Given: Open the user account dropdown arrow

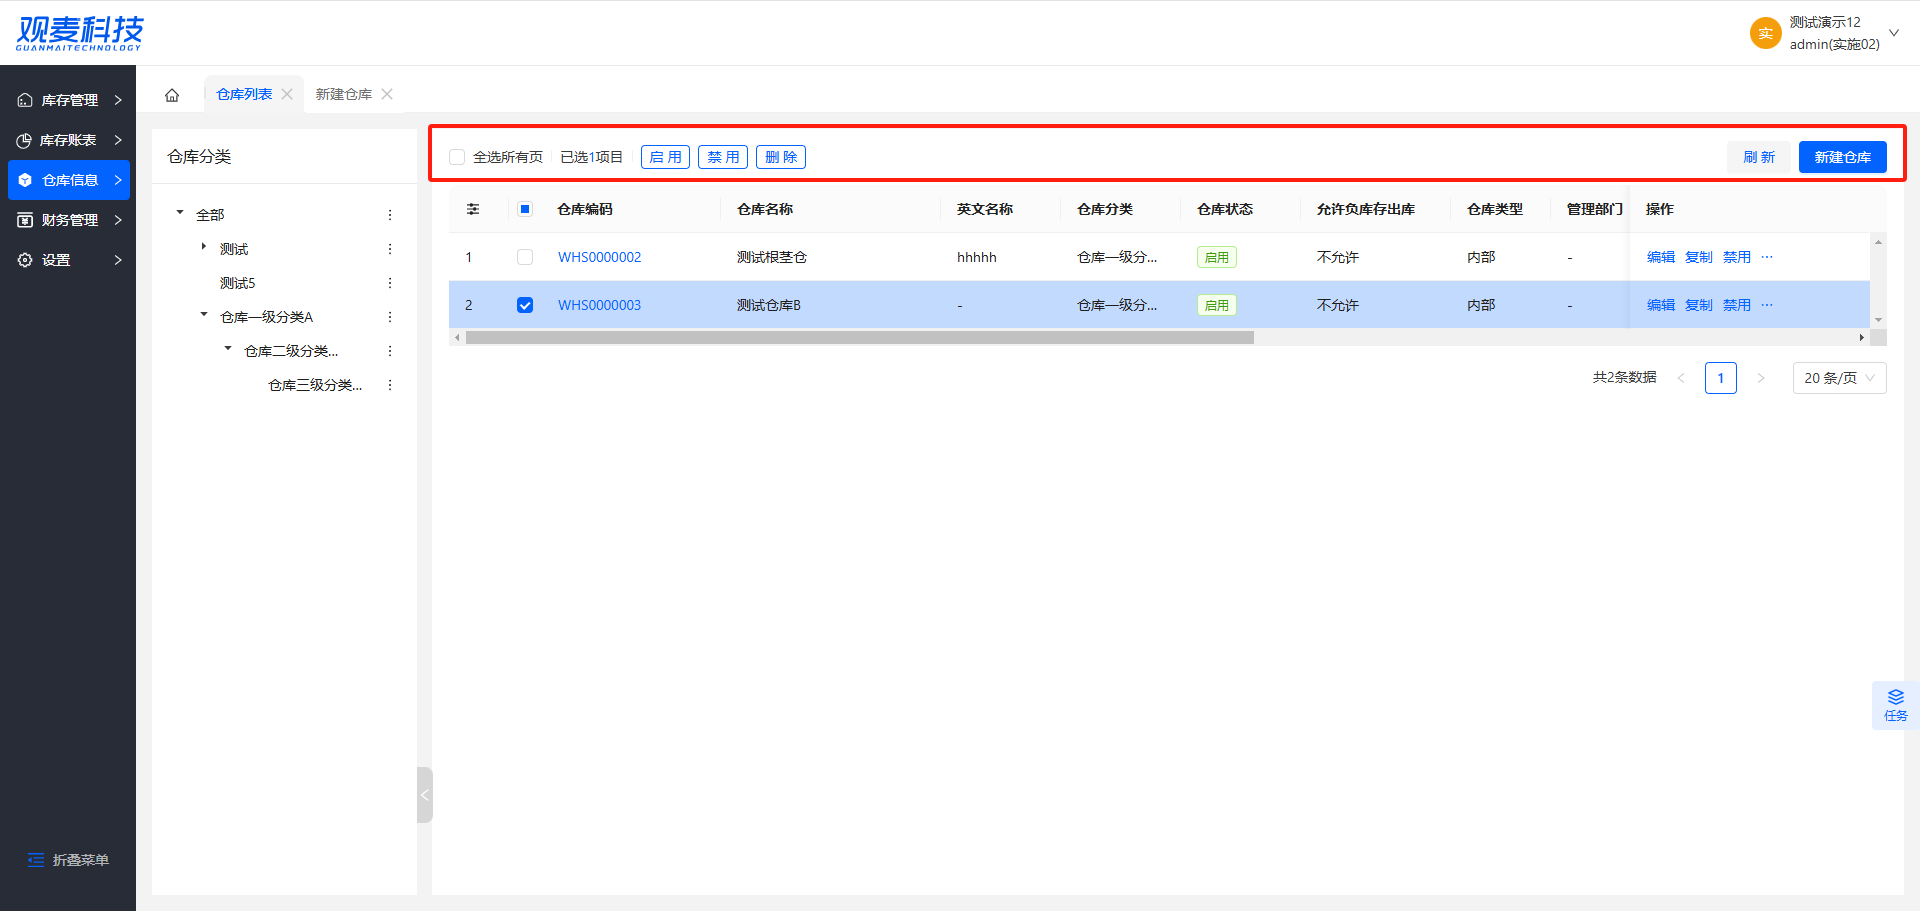Looking at the screenshot, I should point(1893,33).
